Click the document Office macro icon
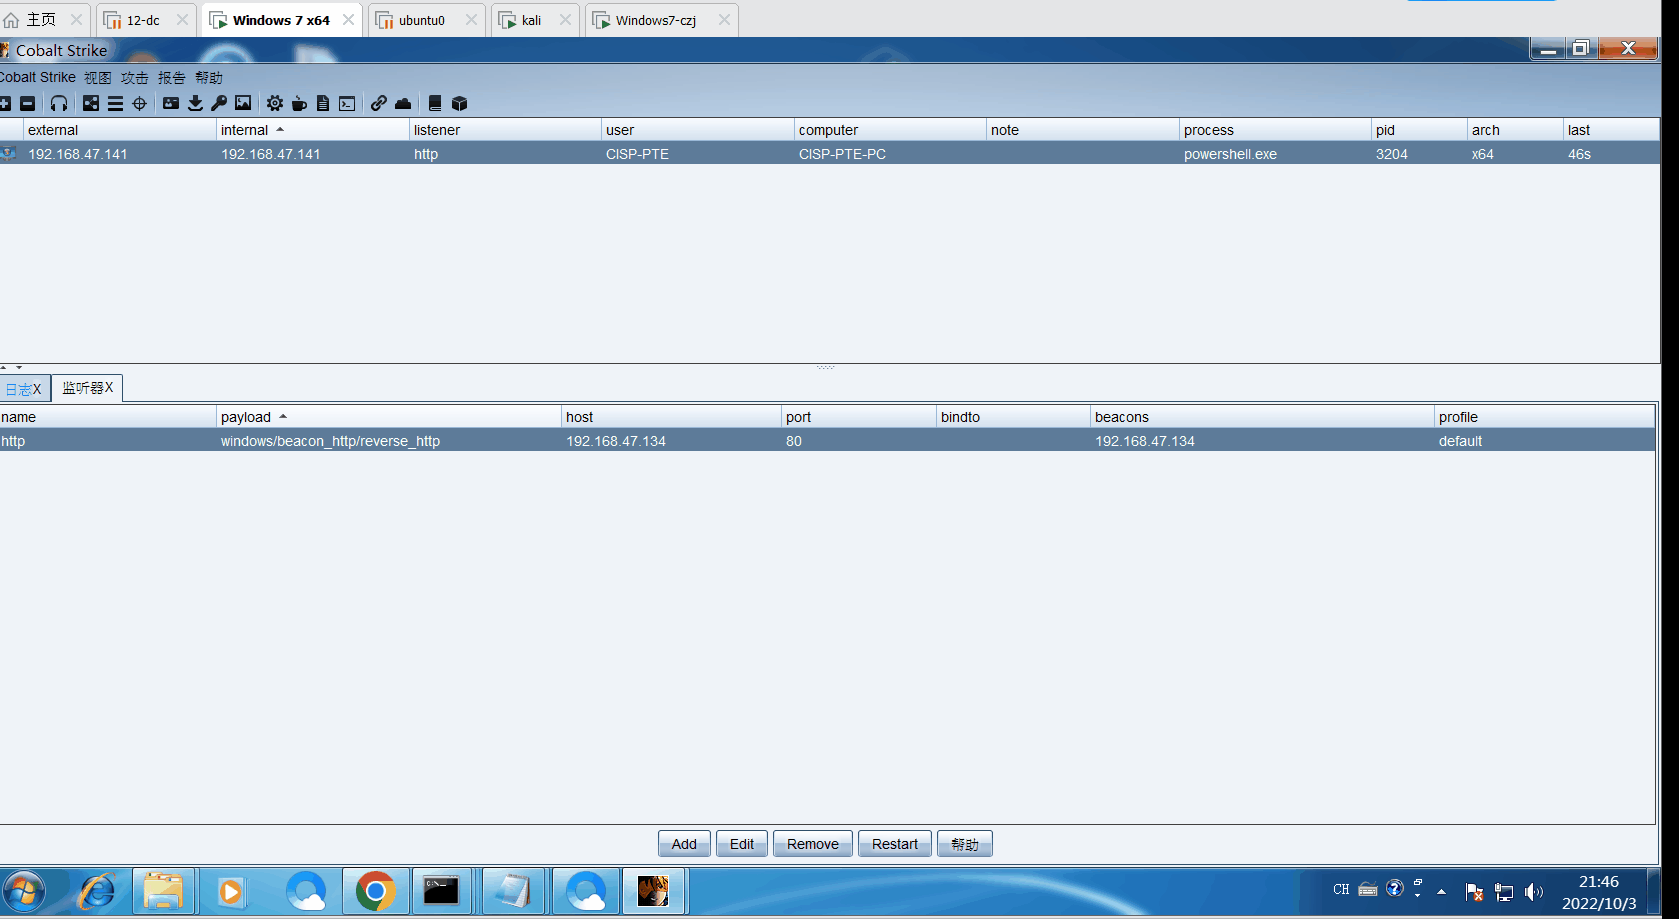Image resolution: width=1679 pixels, height=919 pixels. coord(323,103)
